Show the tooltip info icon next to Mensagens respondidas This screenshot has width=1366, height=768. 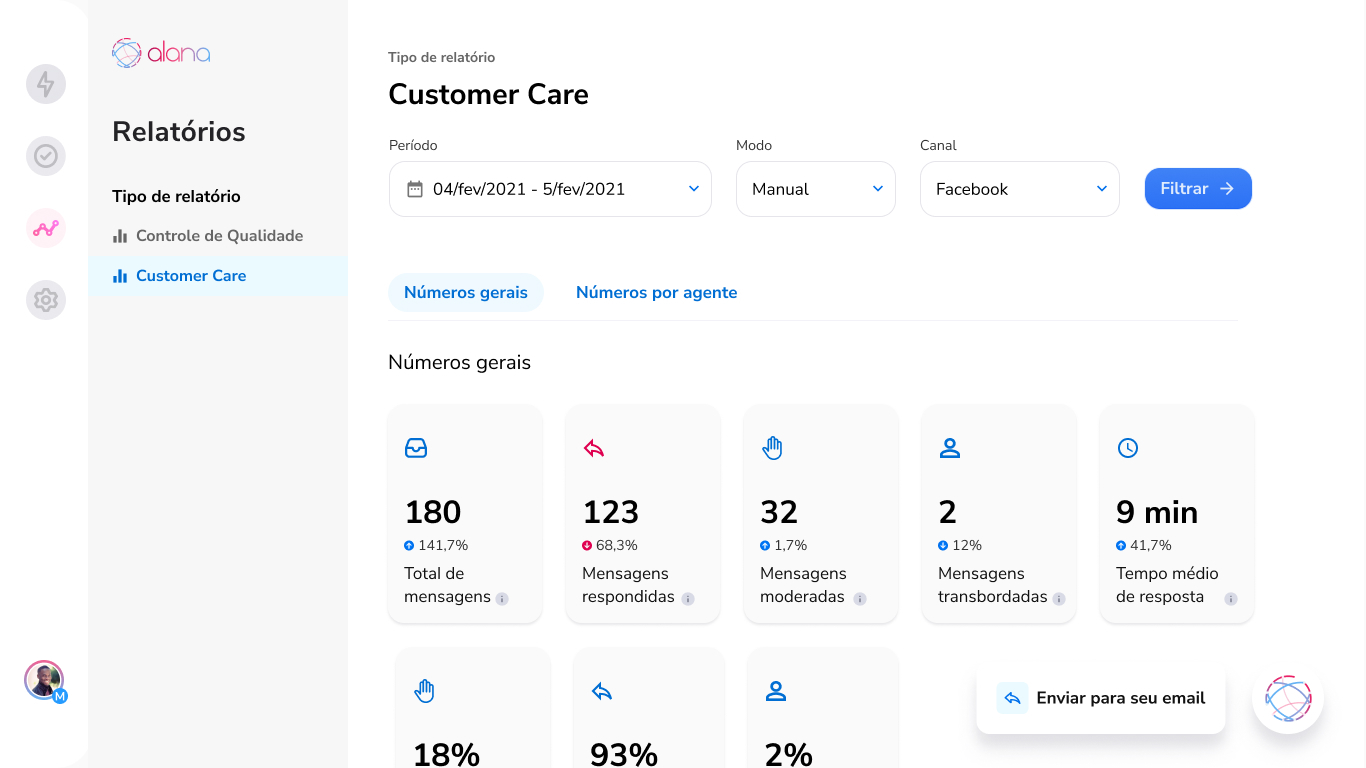(687, 599)
